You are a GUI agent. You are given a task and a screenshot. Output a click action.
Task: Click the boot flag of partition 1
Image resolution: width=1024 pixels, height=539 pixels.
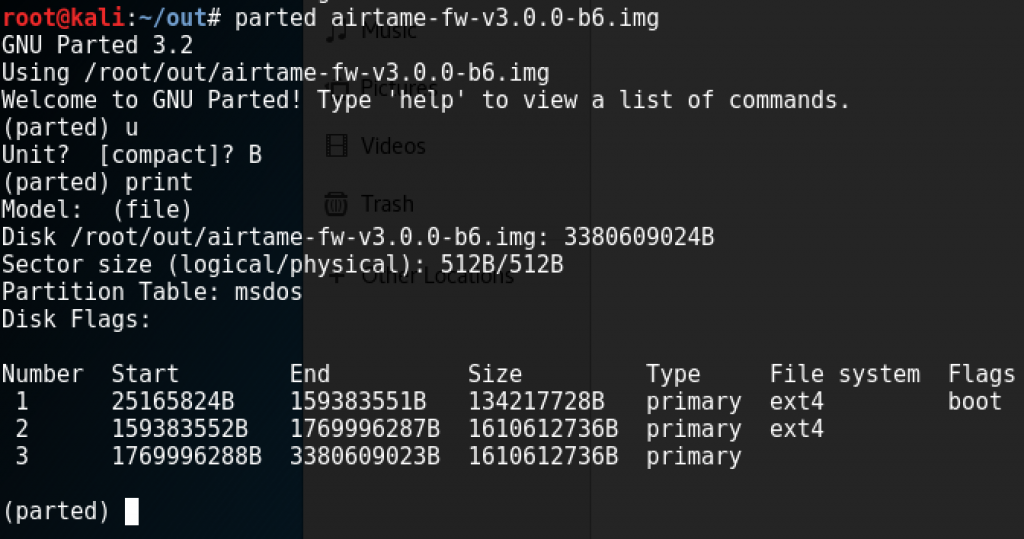point(974,401)
